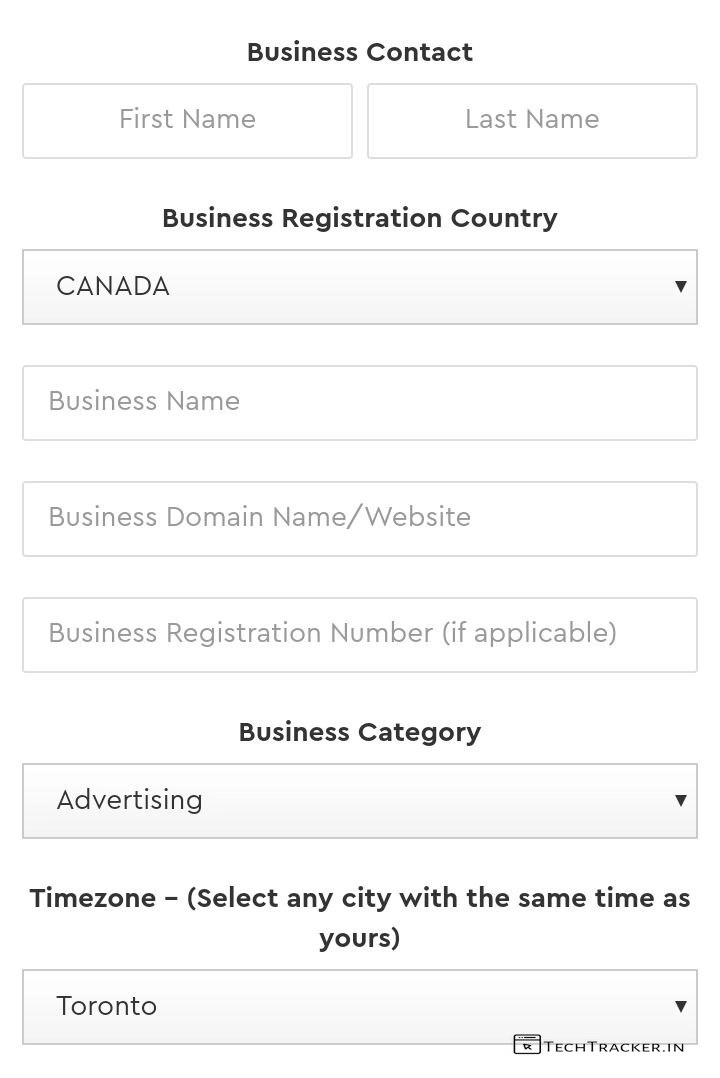Image resolution: width=720 pixels, height=1078 pixels.
Task: Click the arrow next to Advertising
Action: [x=680, y=801]
